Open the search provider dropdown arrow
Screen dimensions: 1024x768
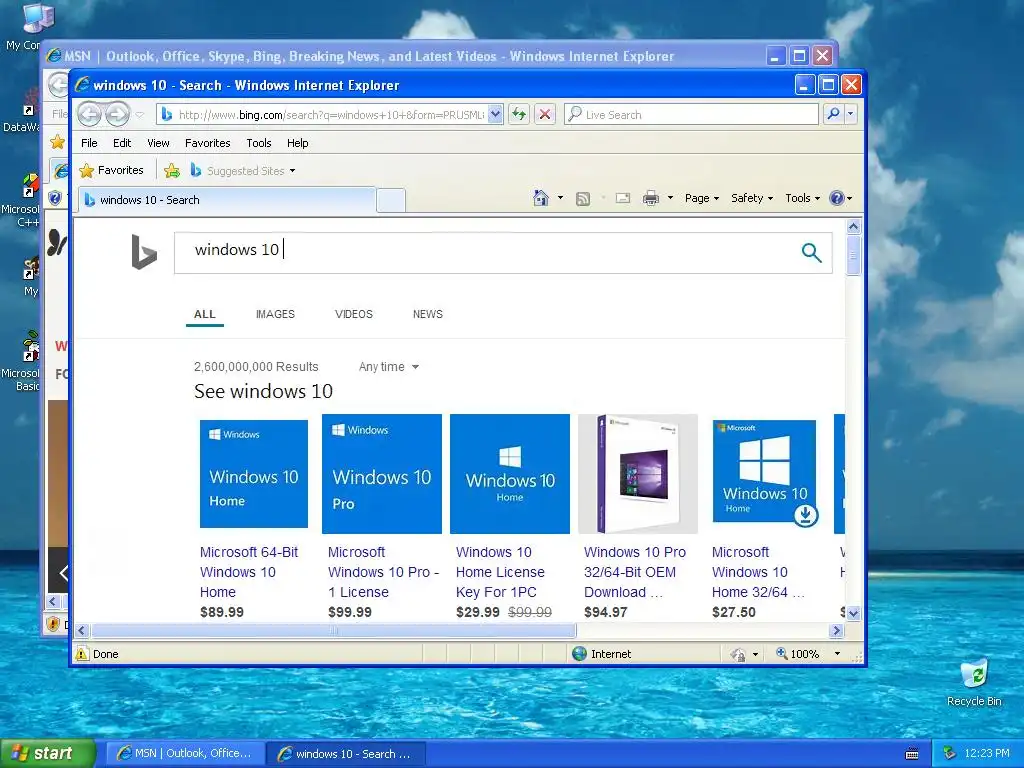click(x=850, y=114)
